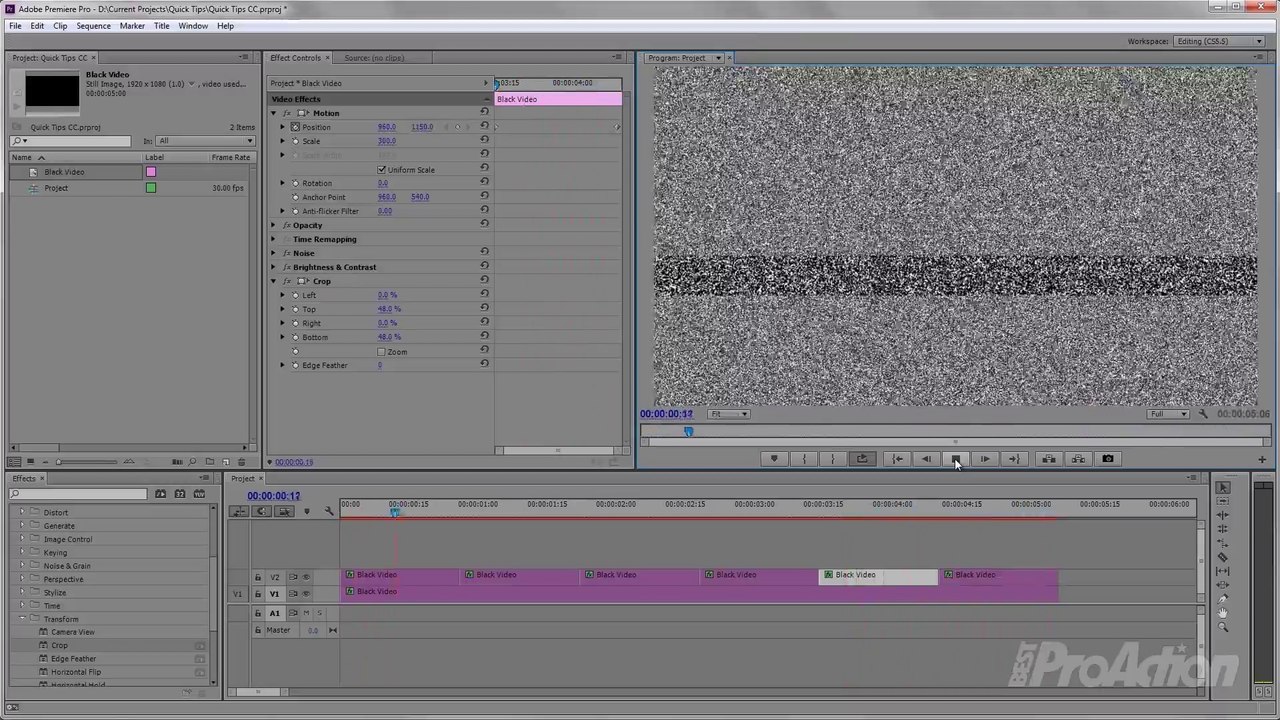
Task: Solo the A1 audio track
Action: point(319,613)
